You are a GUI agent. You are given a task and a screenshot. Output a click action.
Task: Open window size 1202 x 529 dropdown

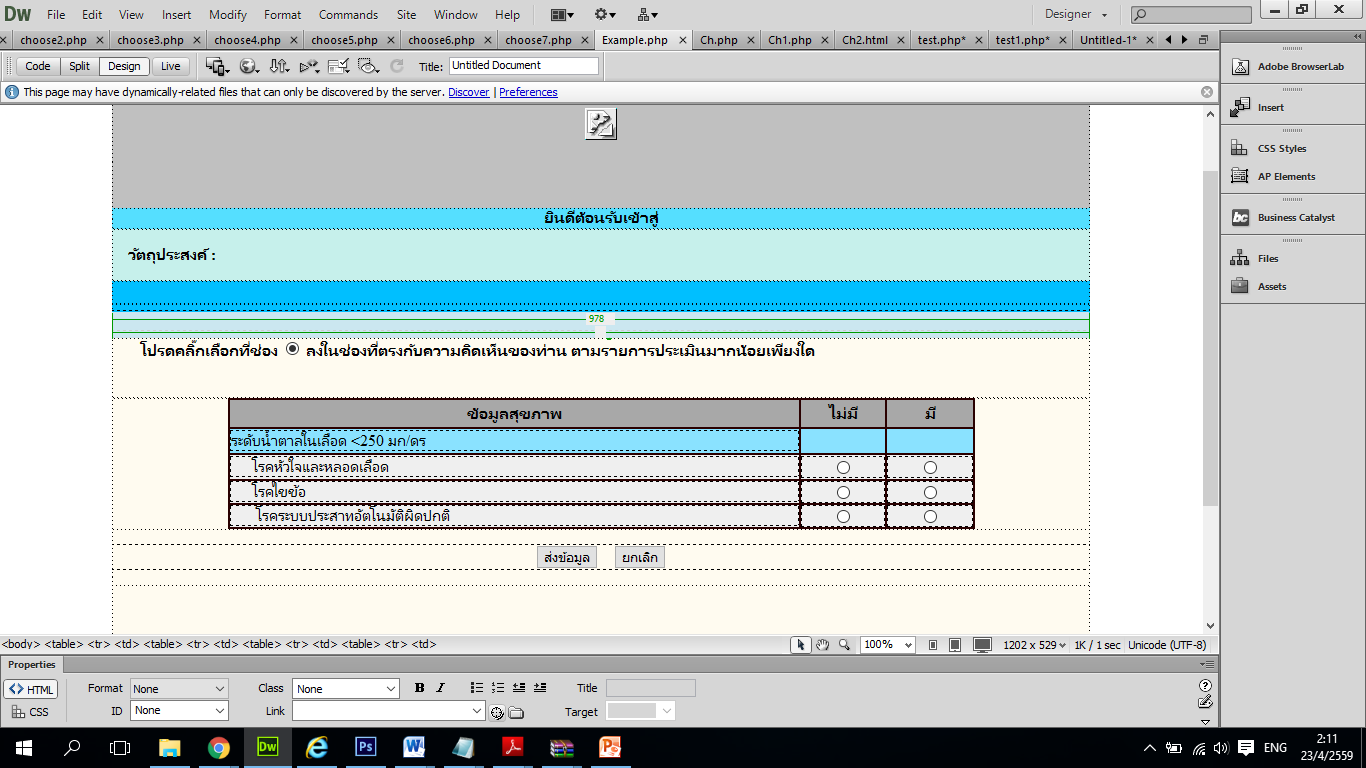[x=1034, y=645]
